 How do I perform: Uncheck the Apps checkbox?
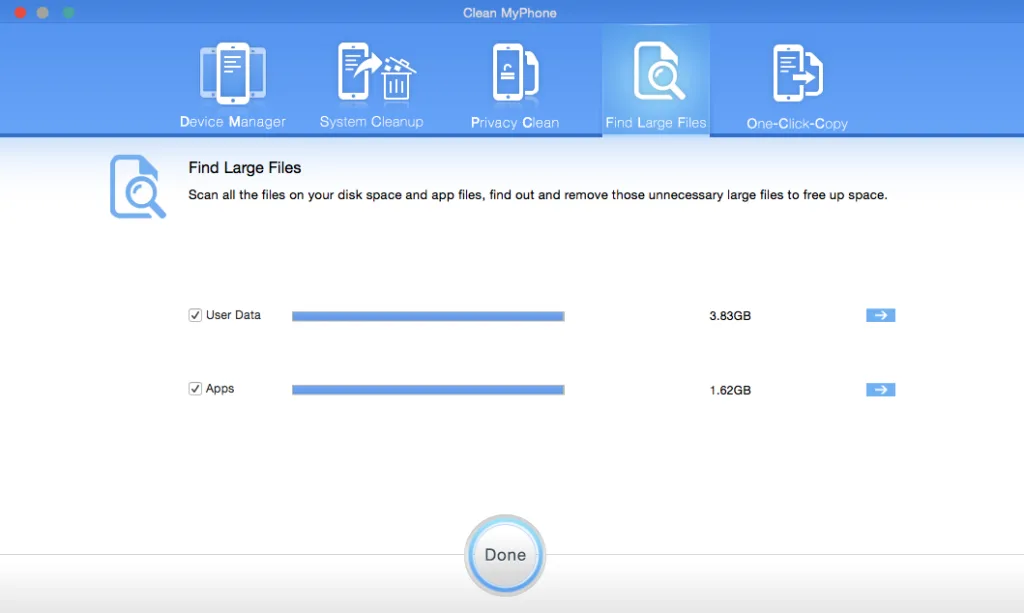(195, 389)
